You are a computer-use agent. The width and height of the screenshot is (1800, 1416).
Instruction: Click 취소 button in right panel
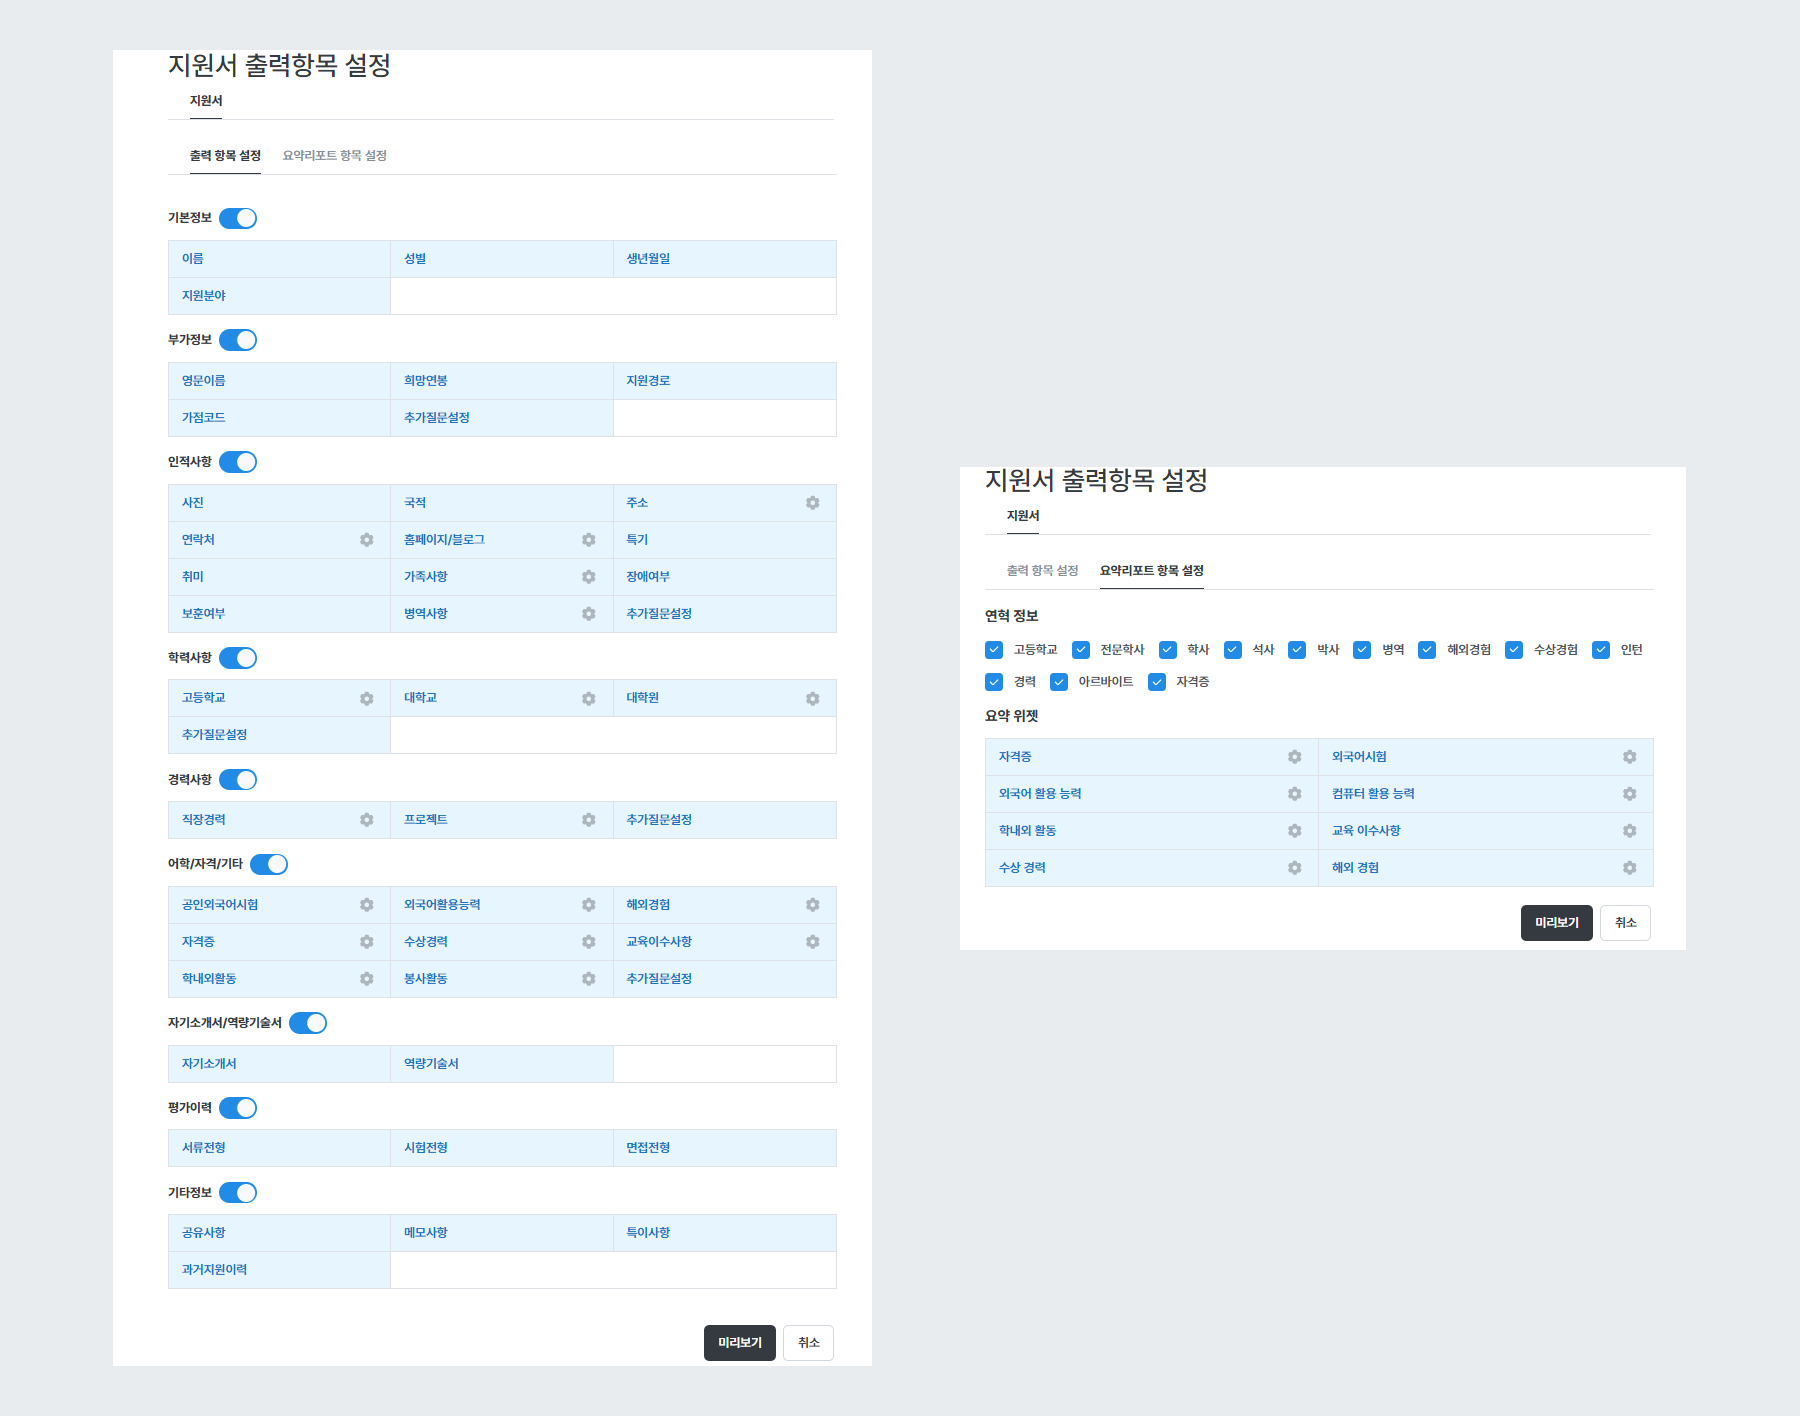pyautogui.click(x=1626, y=923)
